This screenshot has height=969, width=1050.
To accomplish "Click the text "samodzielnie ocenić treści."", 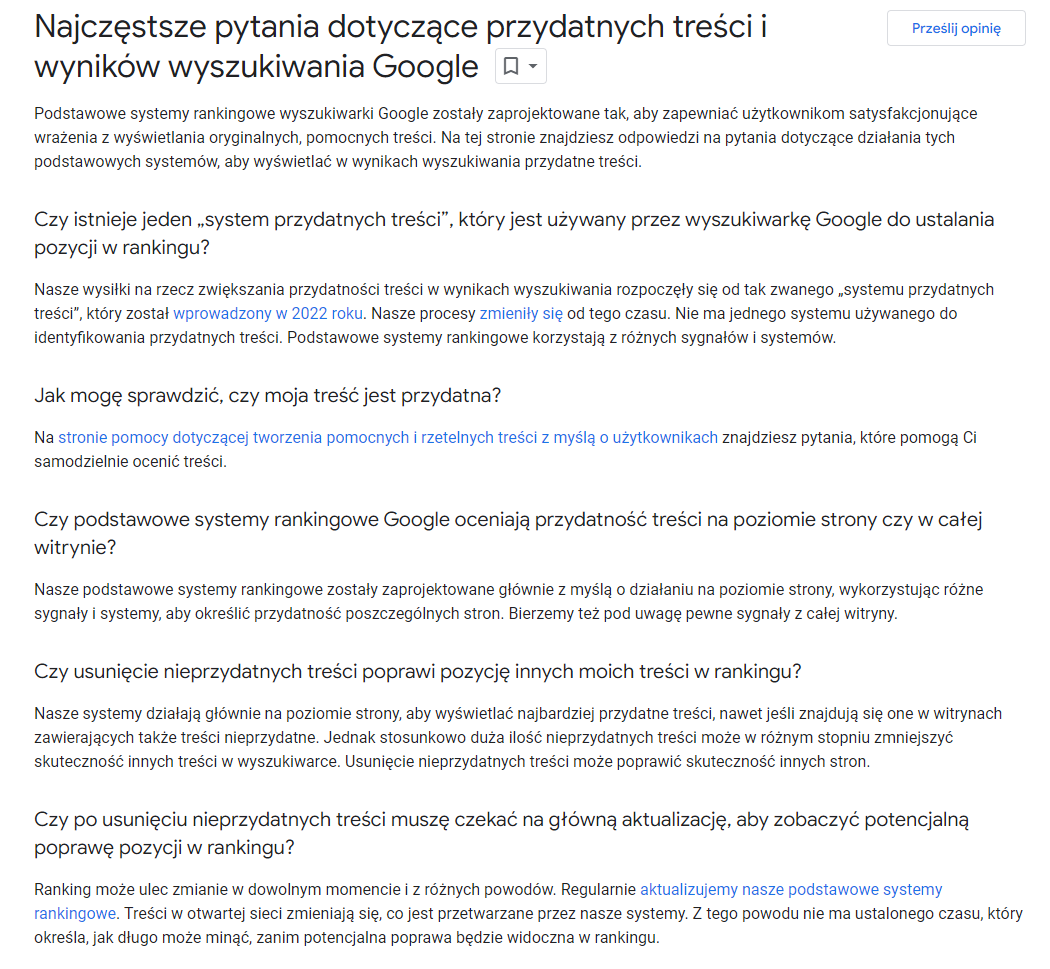I will pyautogui.click(x=131, y=461).
